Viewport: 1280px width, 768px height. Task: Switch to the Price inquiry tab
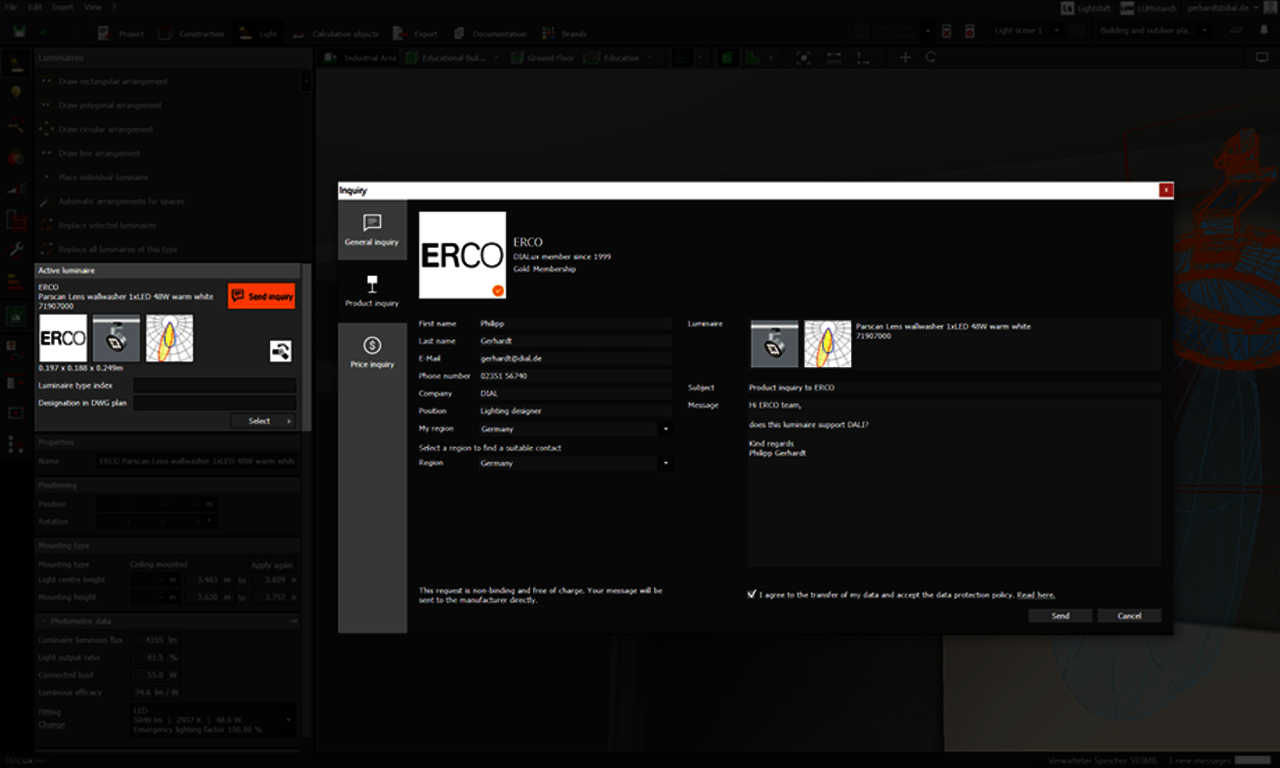372,353
